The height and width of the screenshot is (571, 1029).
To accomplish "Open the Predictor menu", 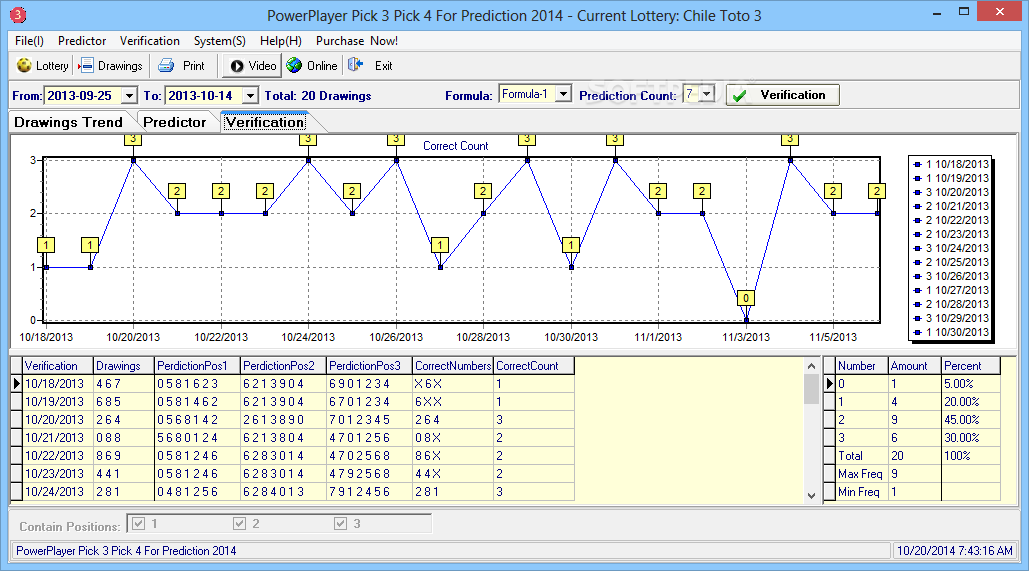I will (82, 41).
